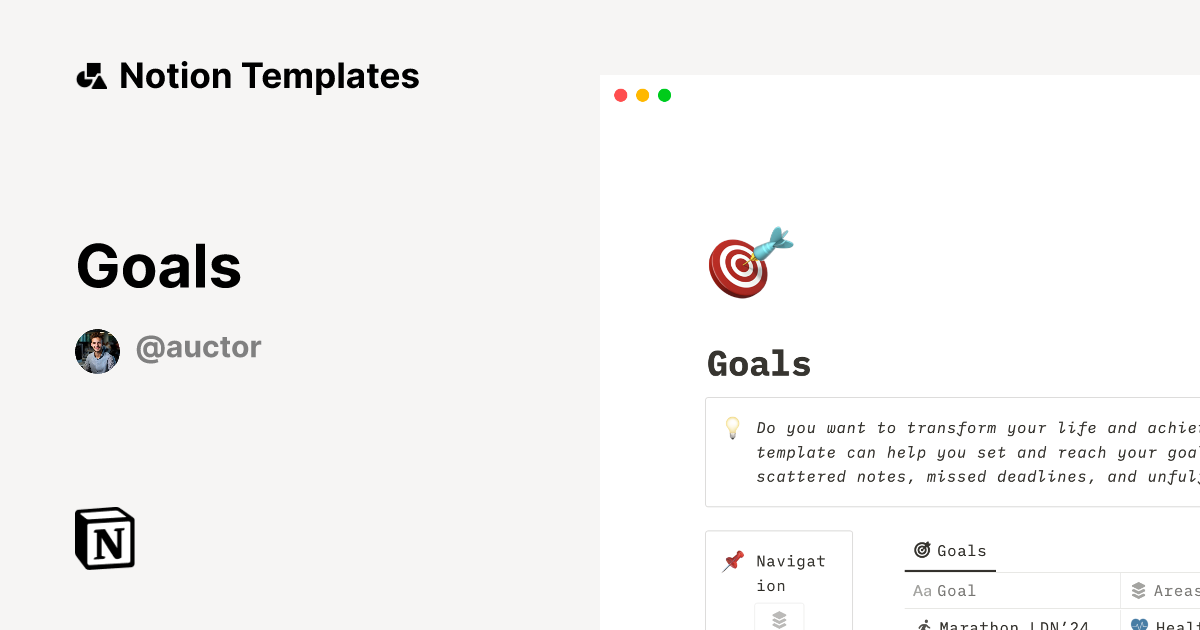Viewport: 1200px width, 630px height.
Task: Click the stack icon in the Areas column
Action: [x=1138, y=590]
